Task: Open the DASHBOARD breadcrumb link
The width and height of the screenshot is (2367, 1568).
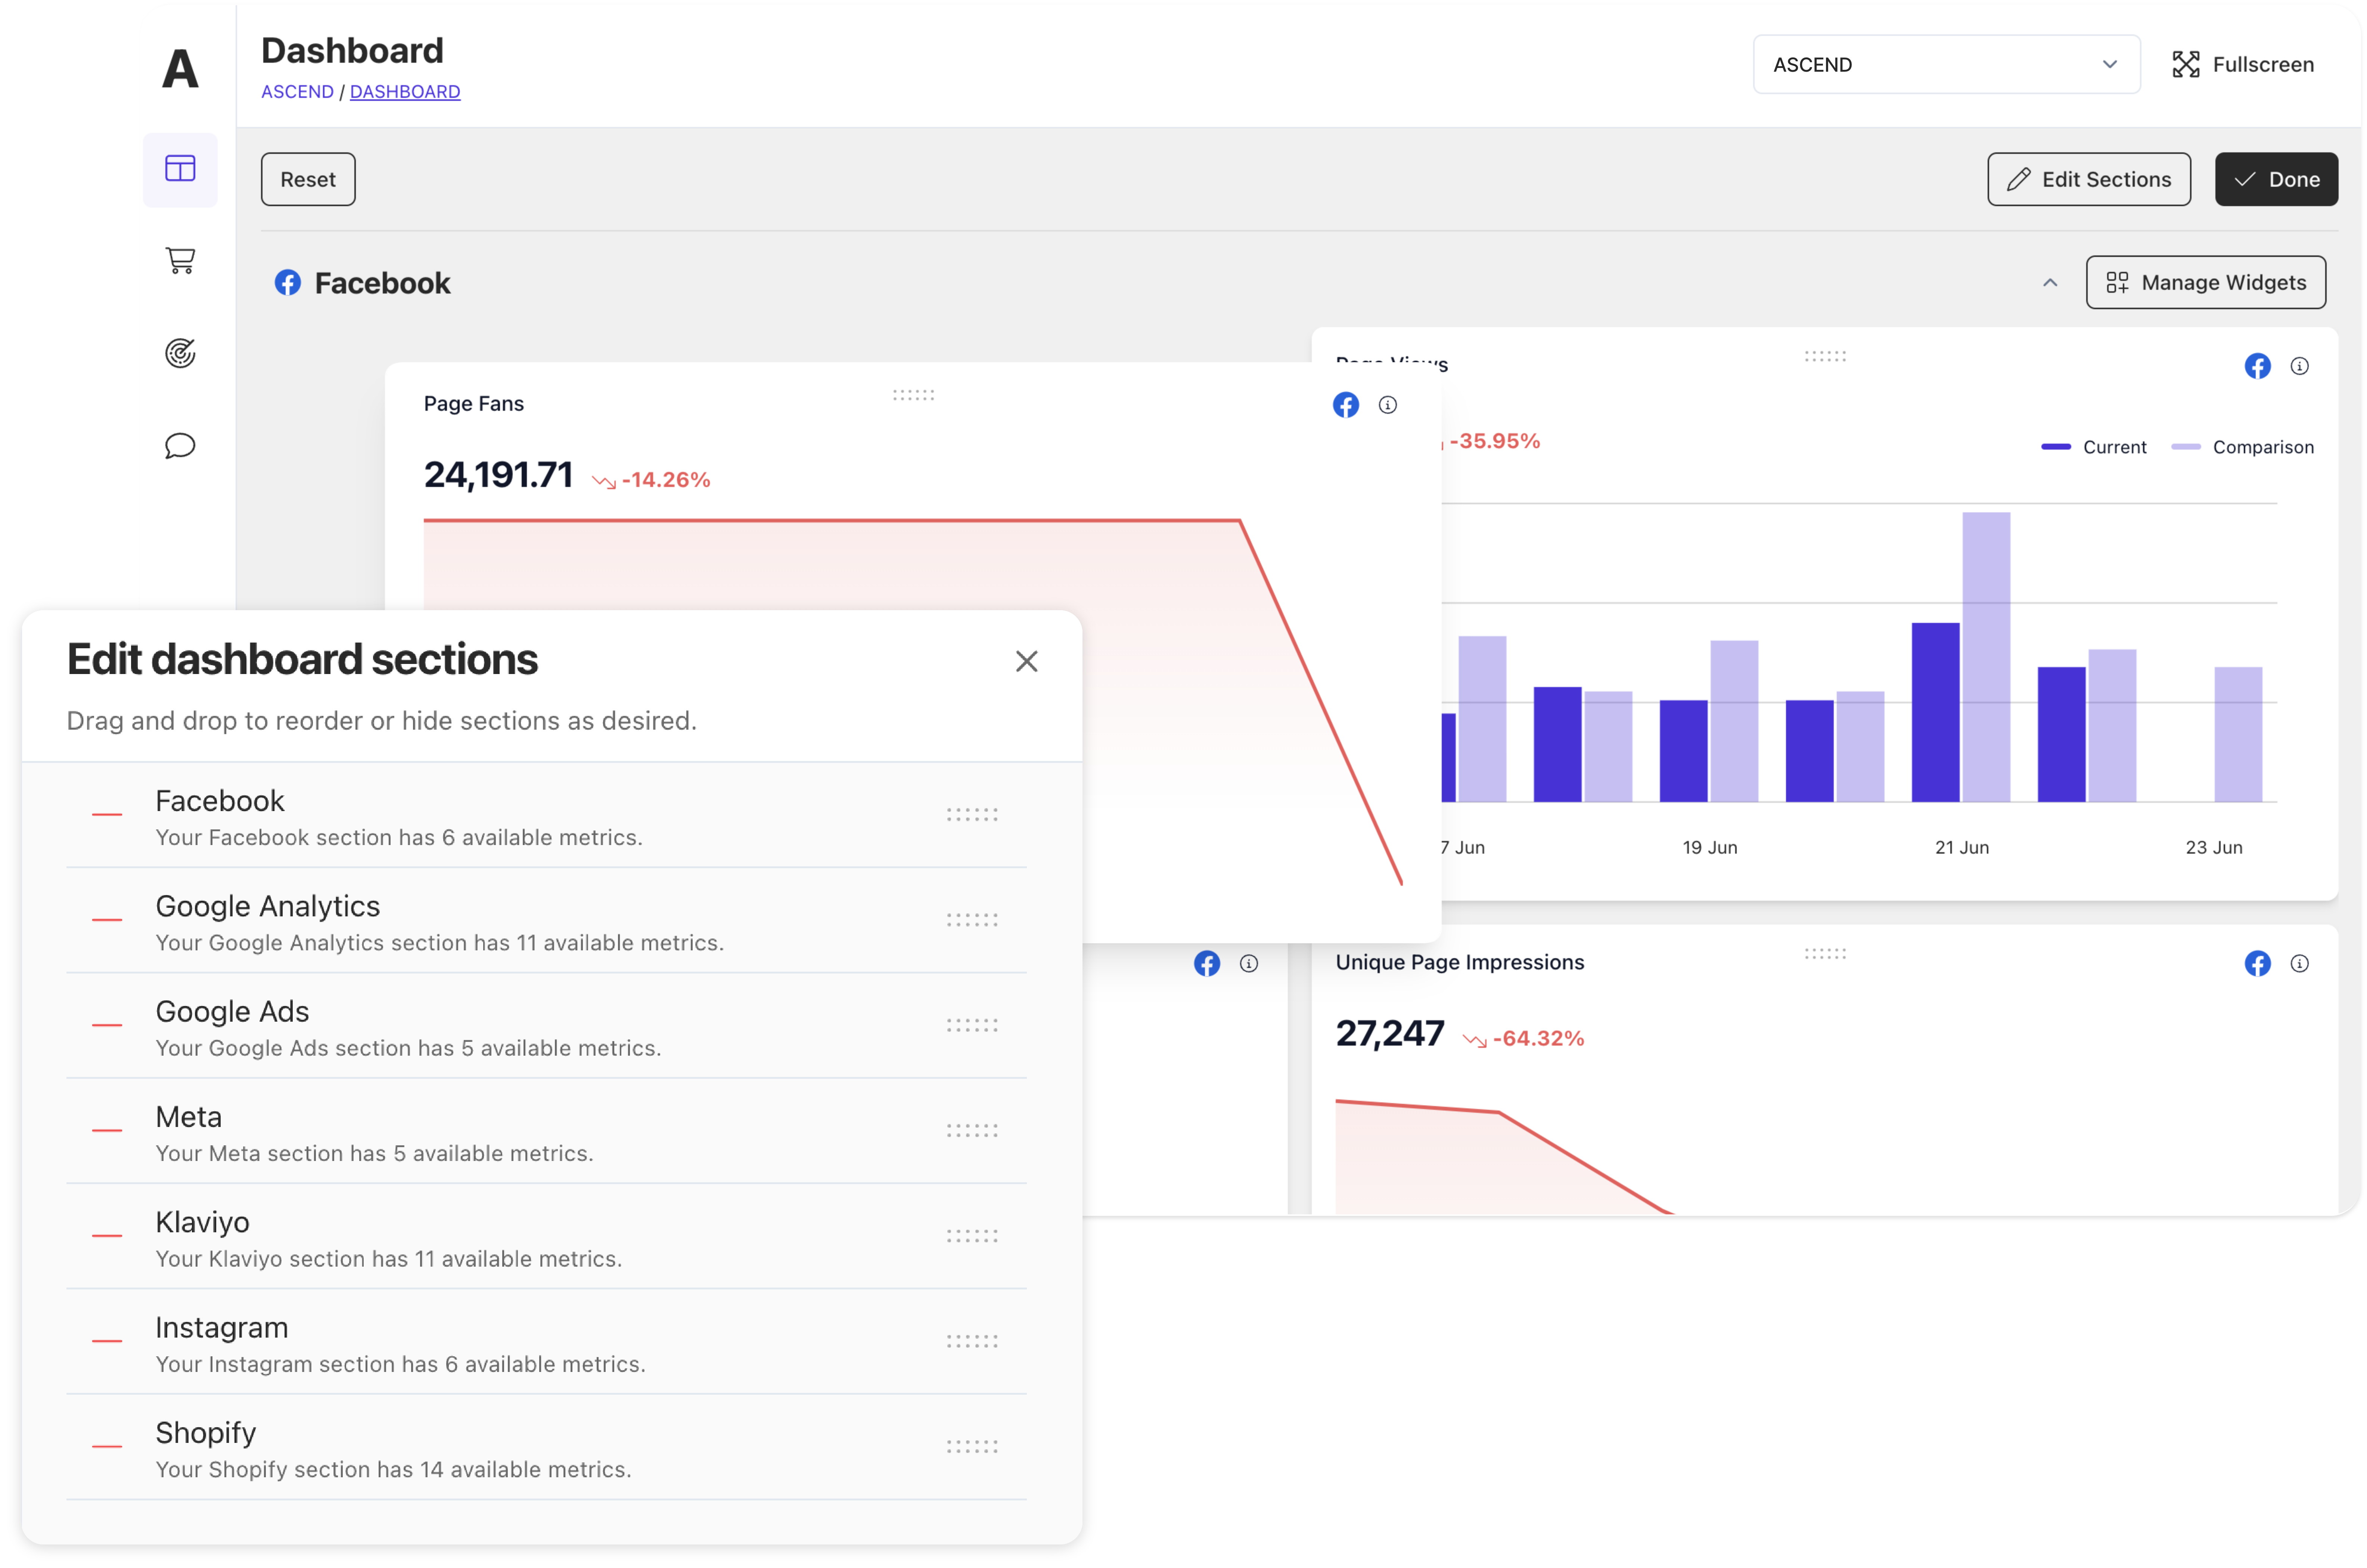Action: [x=405, y=91]
